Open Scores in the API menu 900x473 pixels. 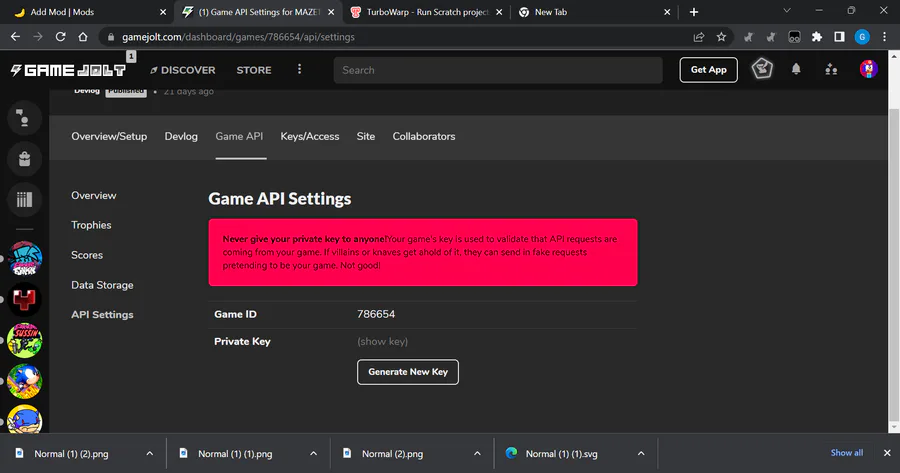pyautogui.click(x=87, y=255)
